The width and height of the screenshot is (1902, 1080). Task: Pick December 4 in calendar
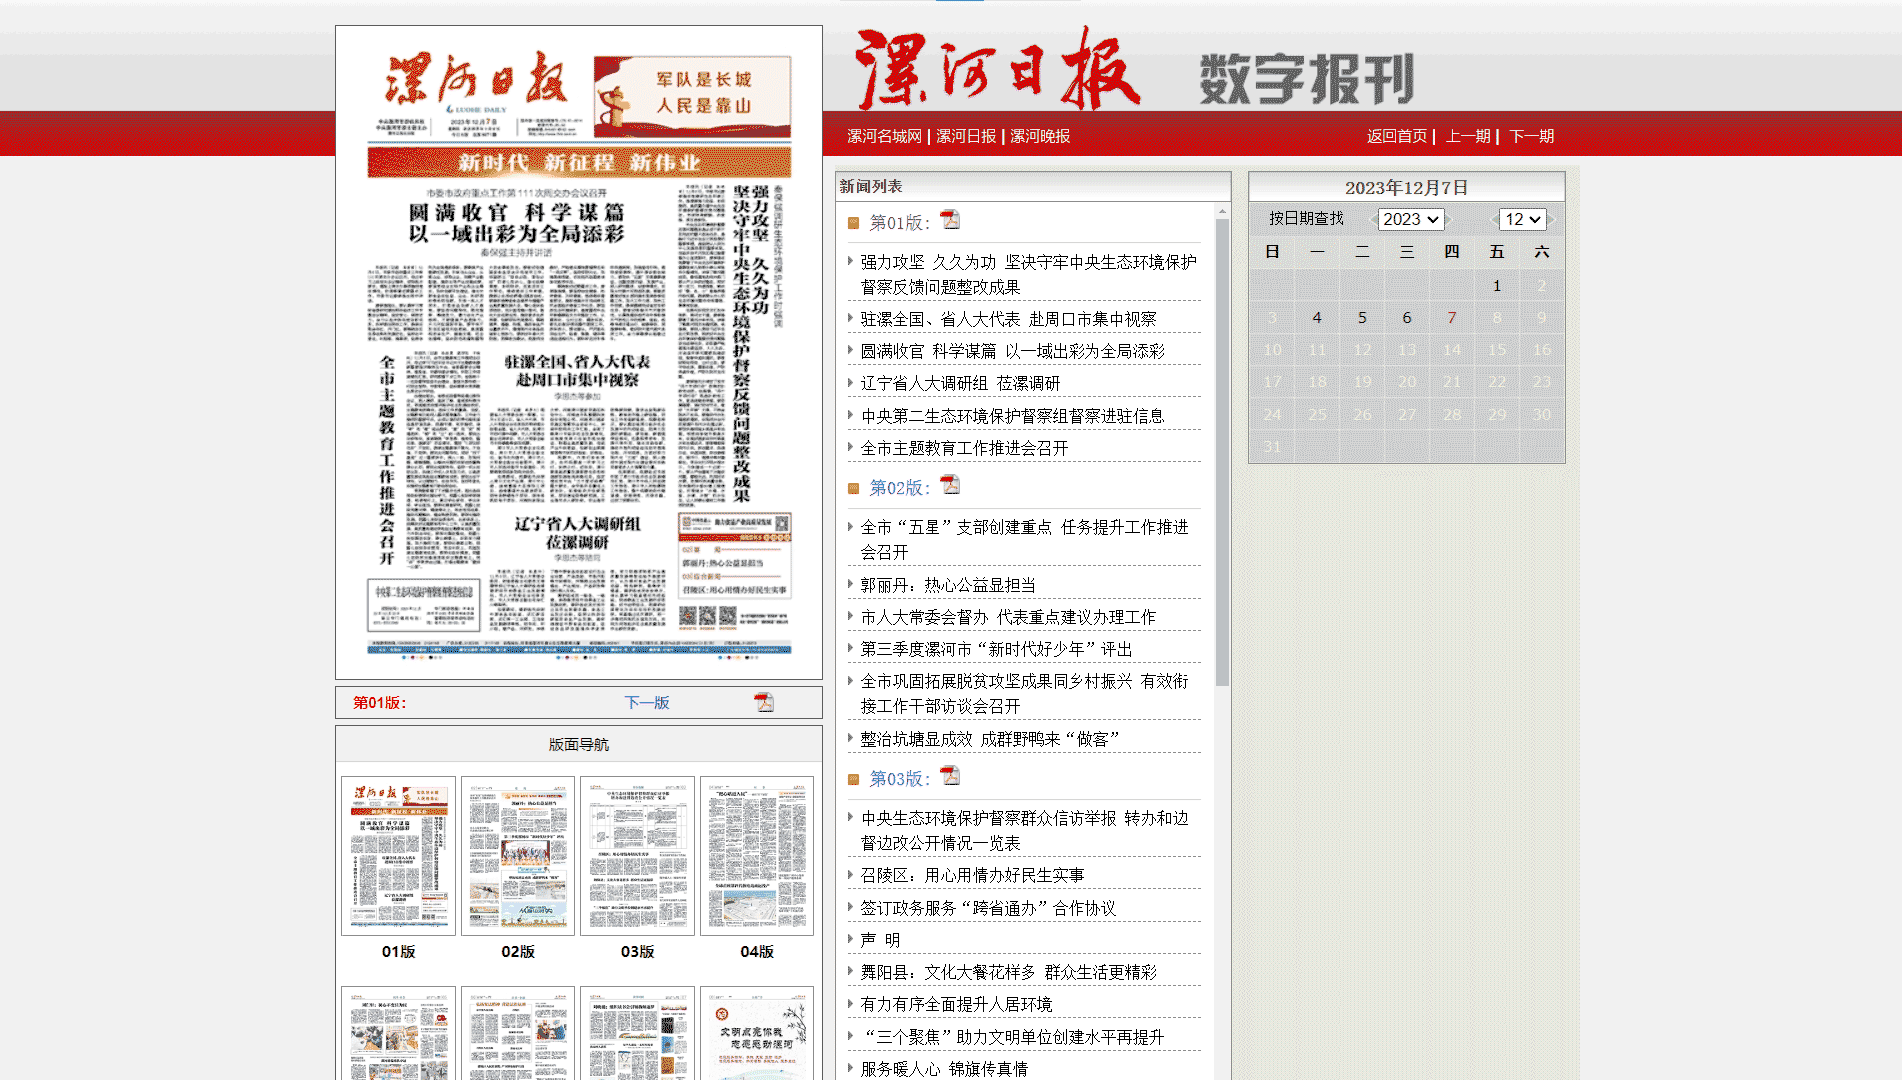[x=1317, y=318]
